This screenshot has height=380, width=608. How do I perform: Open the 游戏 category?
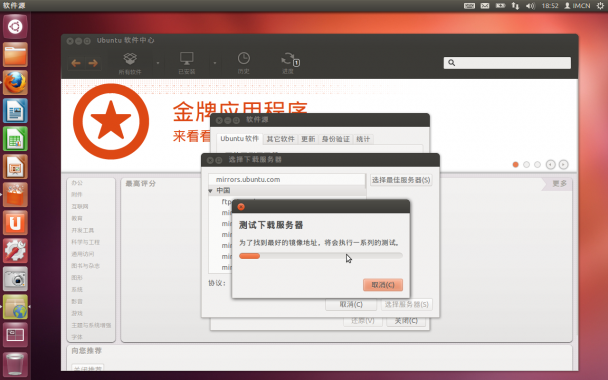tap(77, 313)
